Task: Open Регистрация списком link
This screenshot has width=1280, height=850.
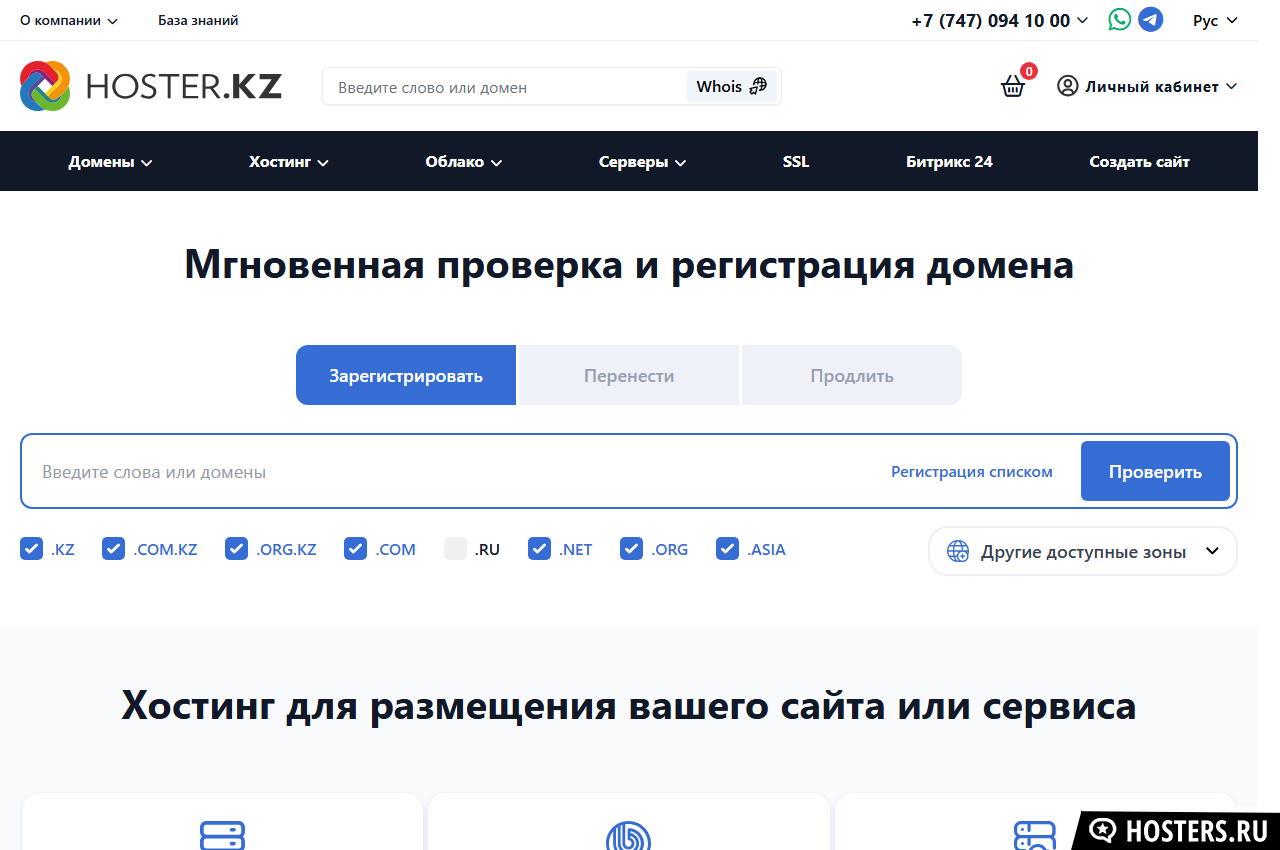Action: [971, 471]
